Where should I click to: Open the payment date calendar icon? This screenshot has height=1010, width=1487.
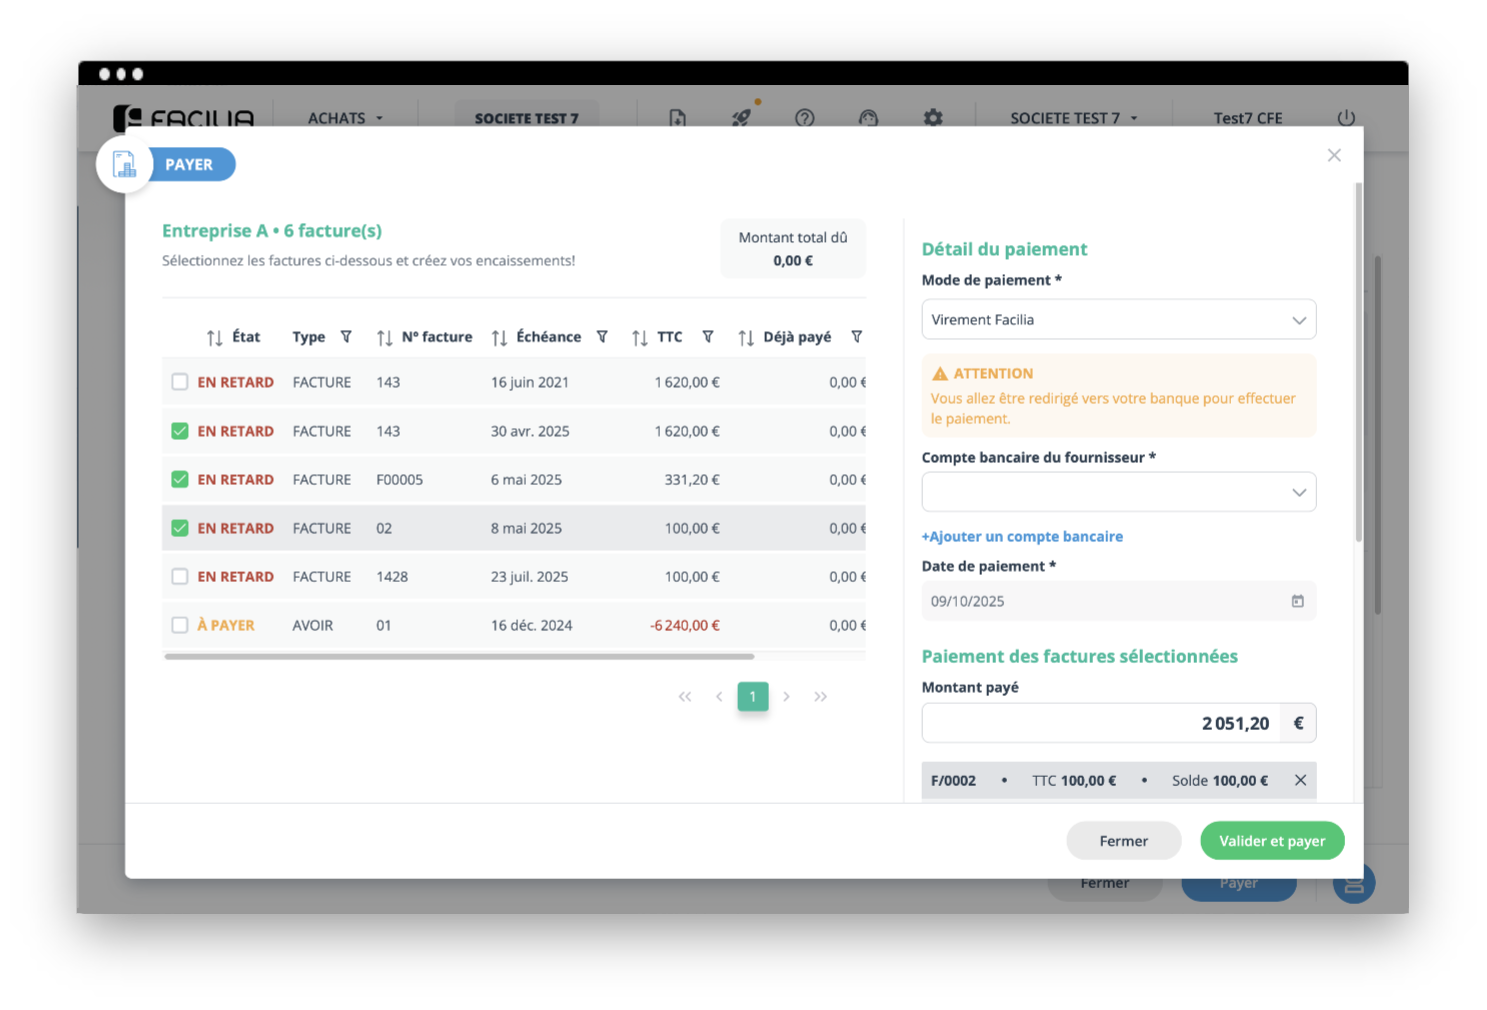1297,601
